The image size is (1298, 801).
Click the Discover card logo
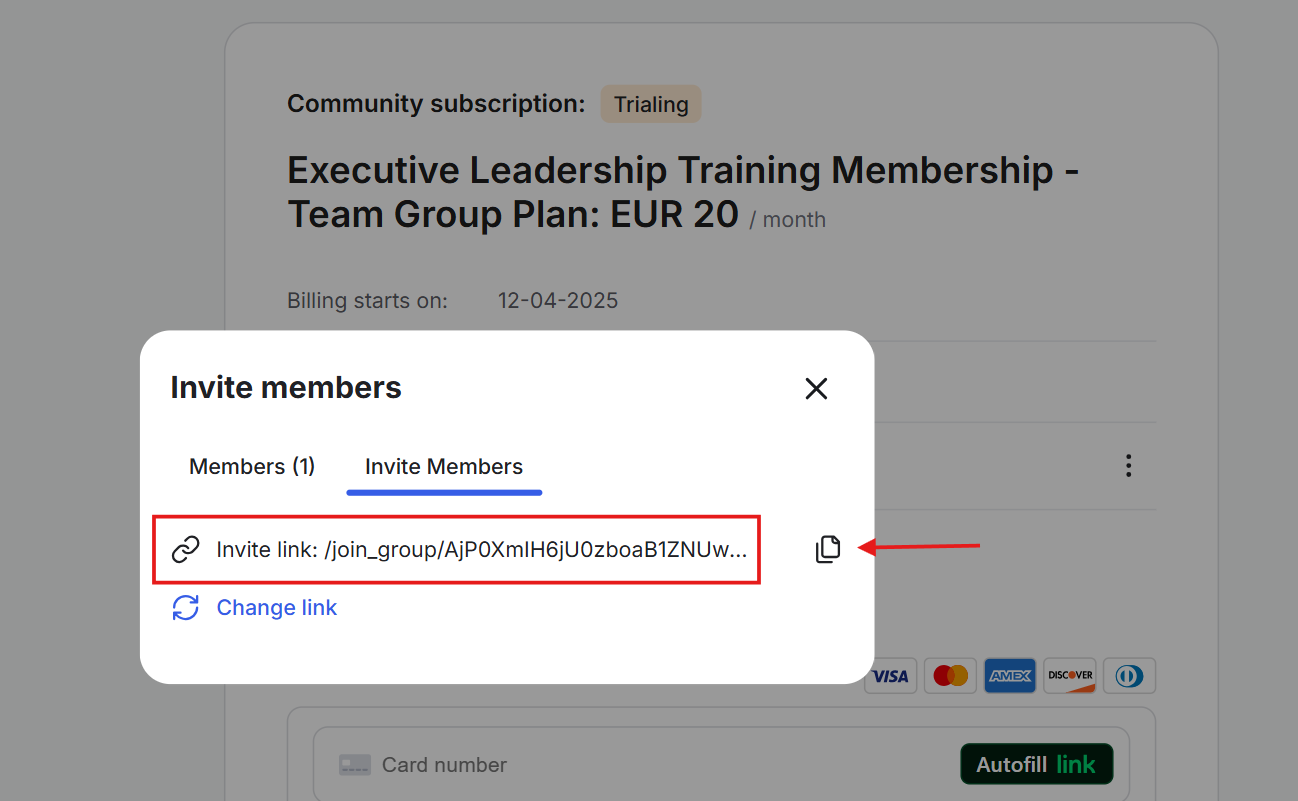(x=1069, y=676)
